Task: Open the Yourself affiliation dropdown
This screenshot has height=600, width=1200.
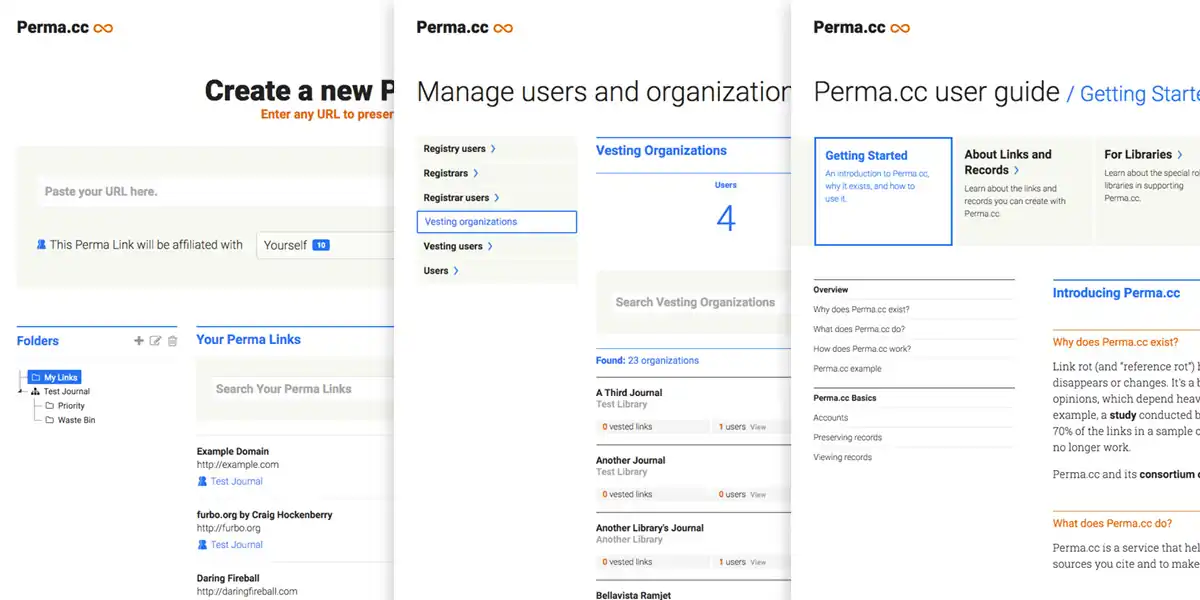Action: click(x=325, y=245)
